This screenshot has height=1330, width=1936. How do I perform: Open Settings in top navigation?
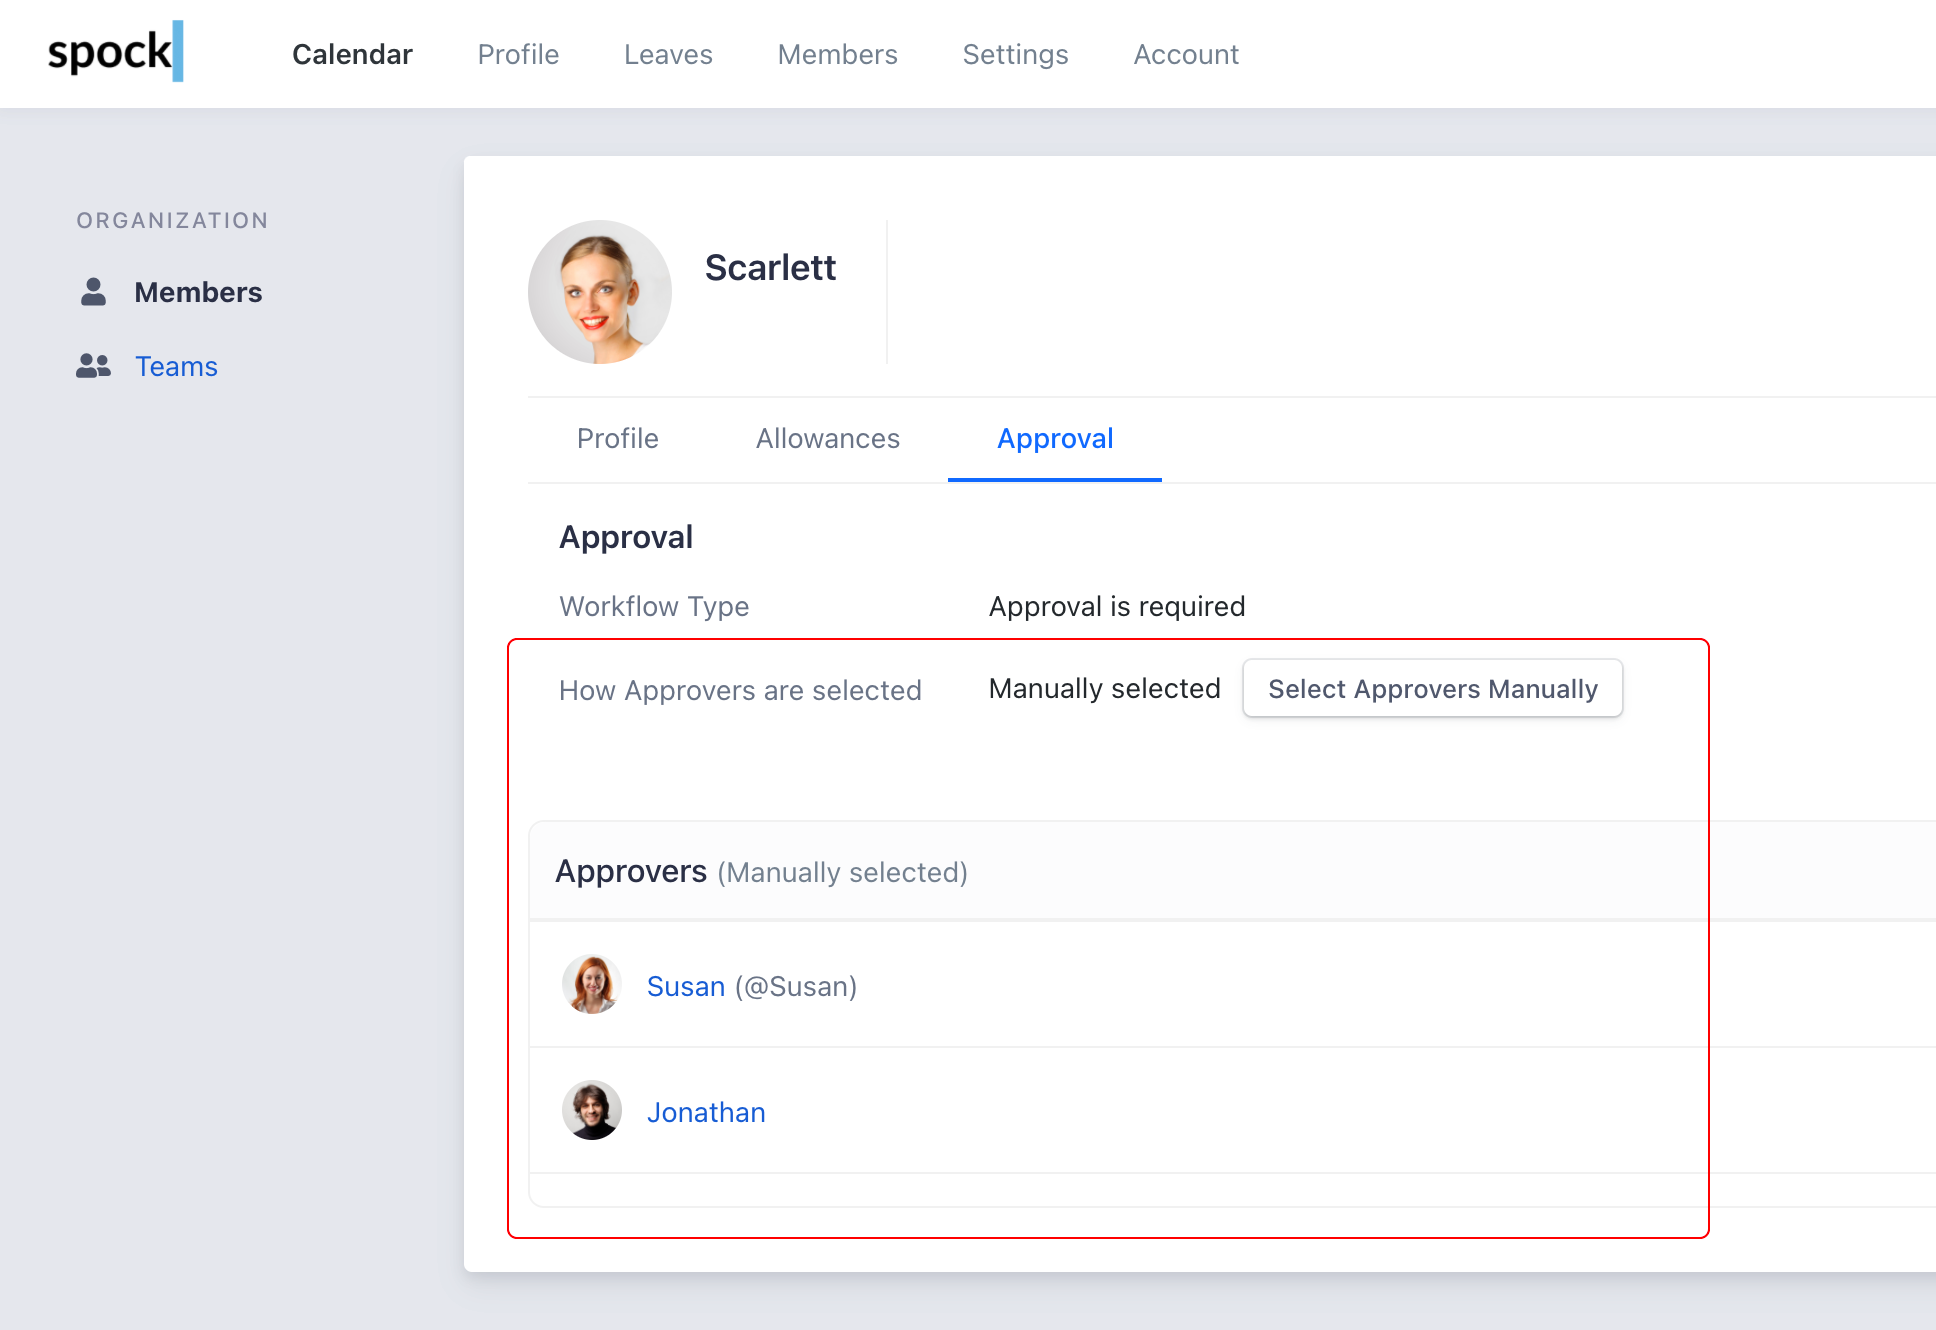pos(1015,54)
